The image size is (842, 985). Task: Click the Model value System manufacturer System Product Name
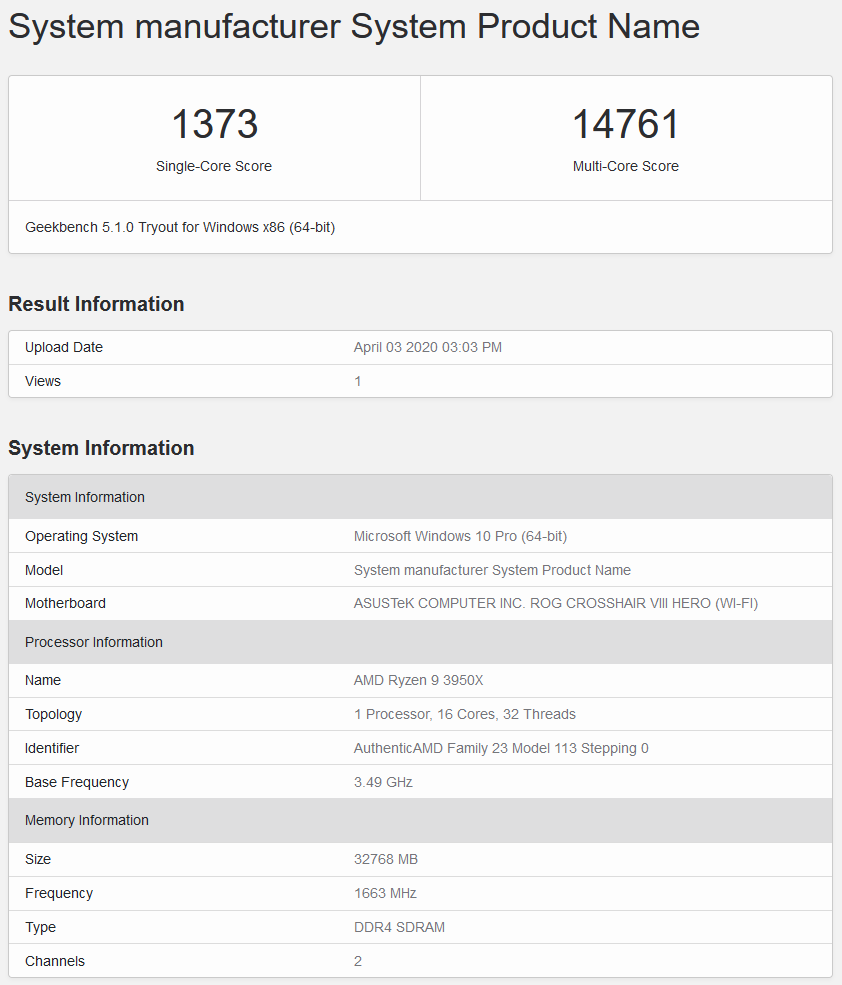click(492, 570)
